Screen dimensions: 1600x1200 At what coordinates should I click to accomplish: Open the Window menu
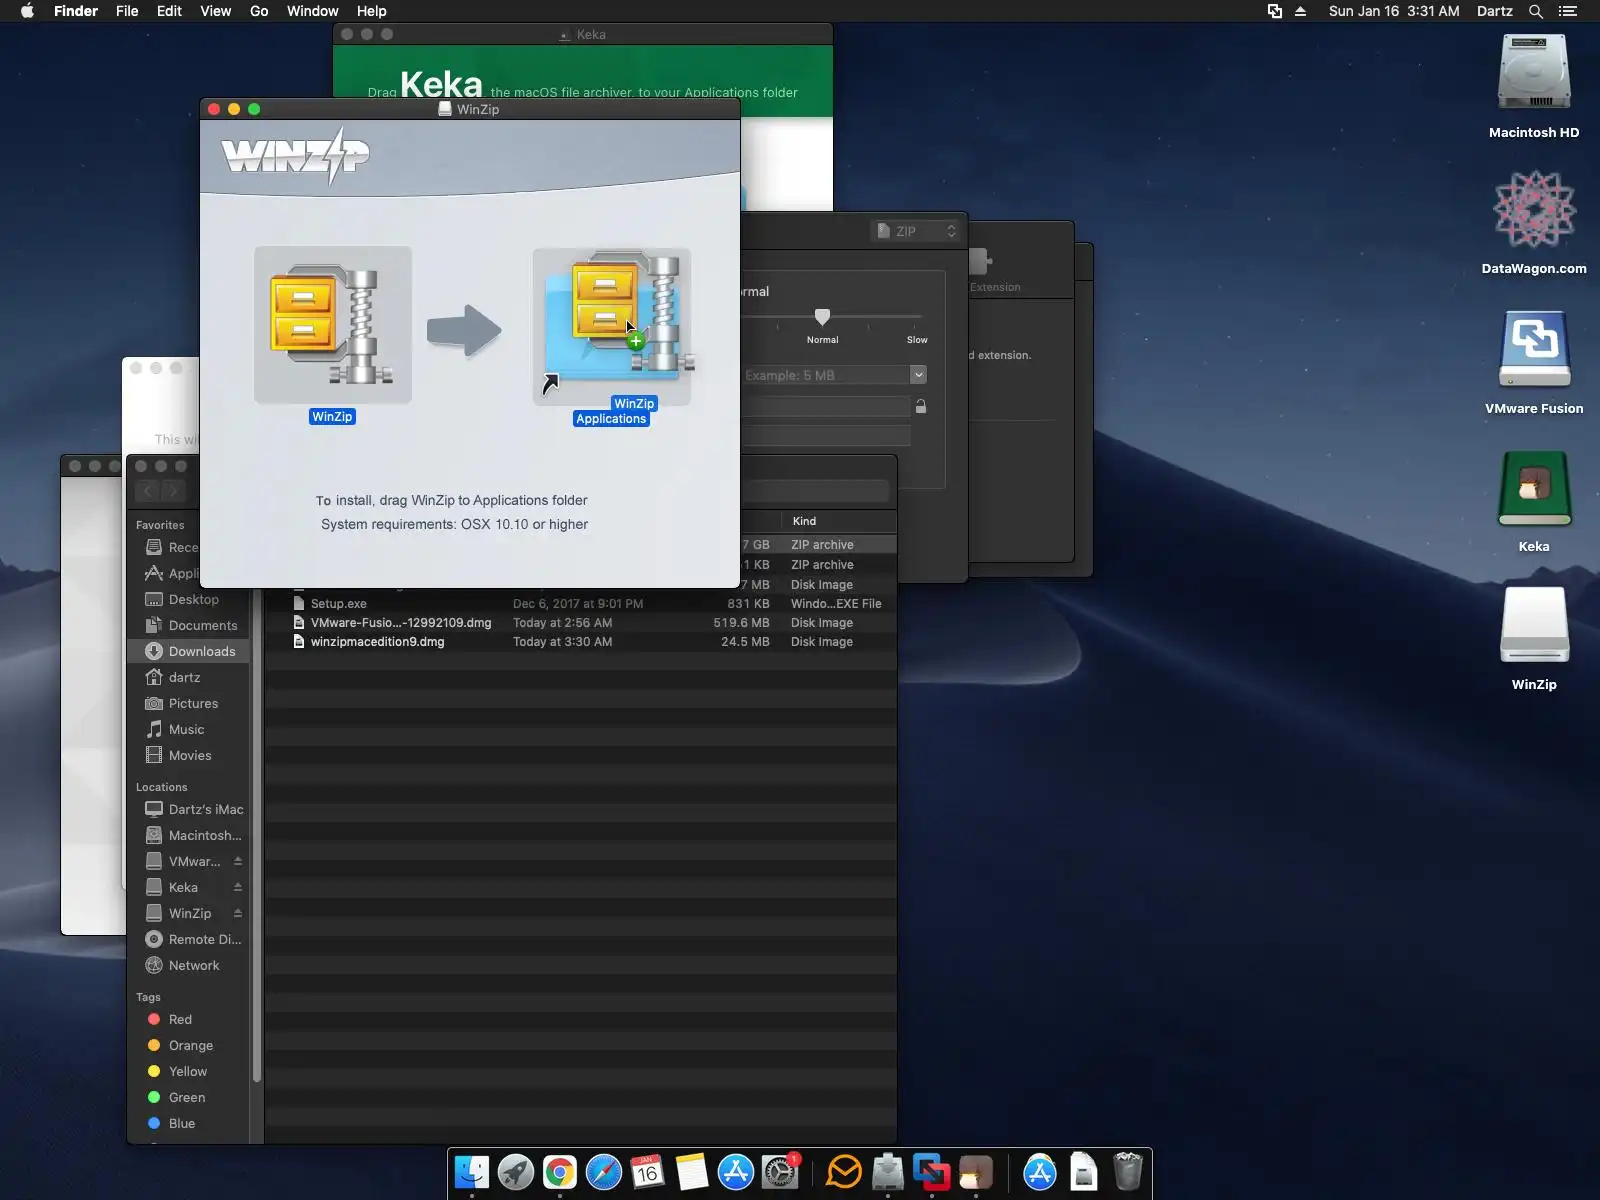click(x=313, y=11)
